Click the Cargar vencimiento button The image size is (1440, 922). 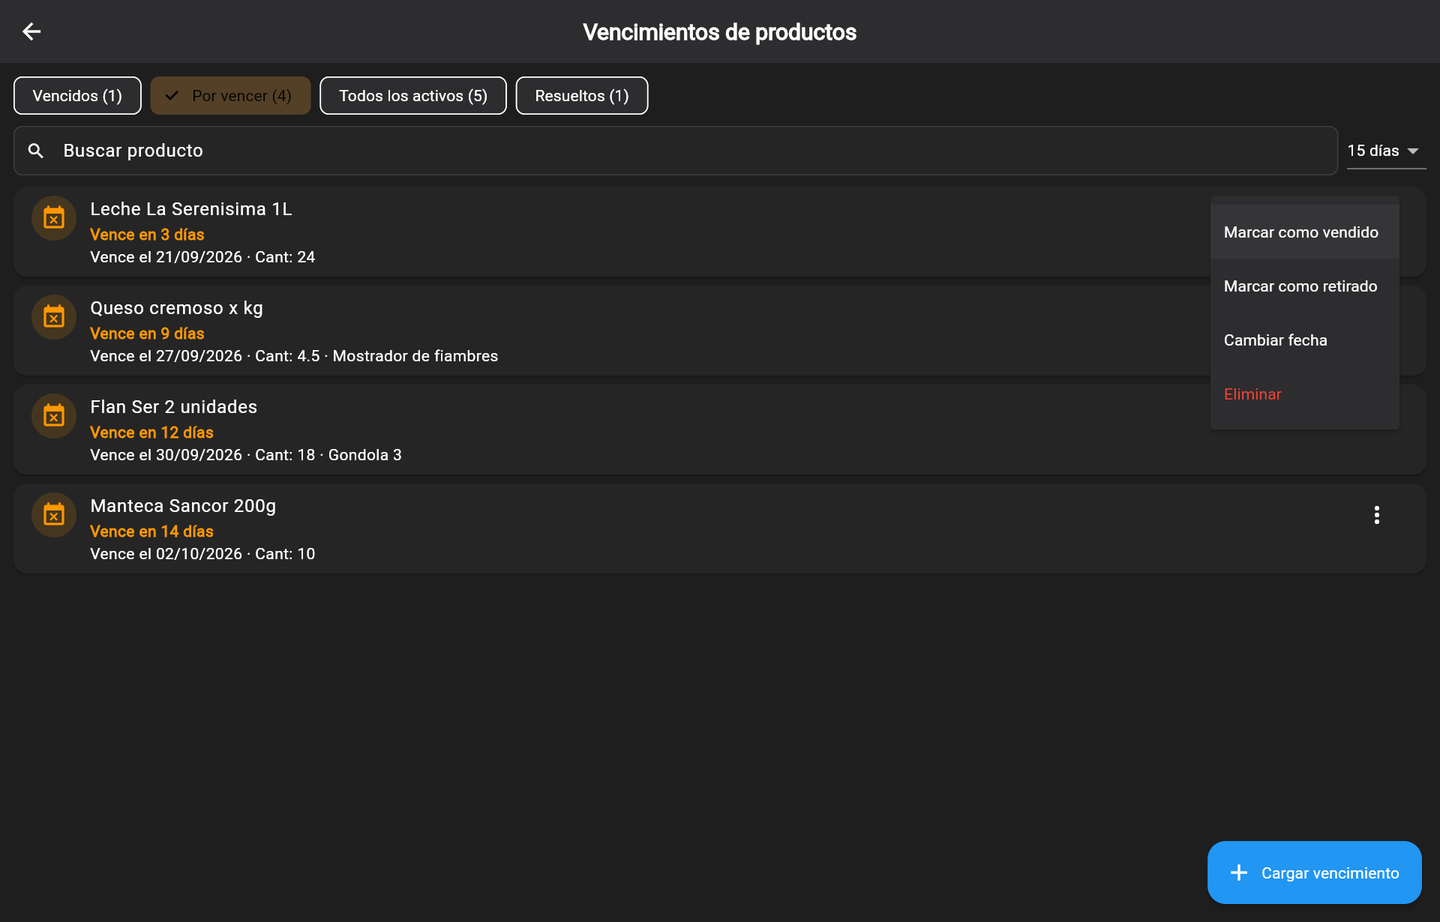click(1314, 873)
